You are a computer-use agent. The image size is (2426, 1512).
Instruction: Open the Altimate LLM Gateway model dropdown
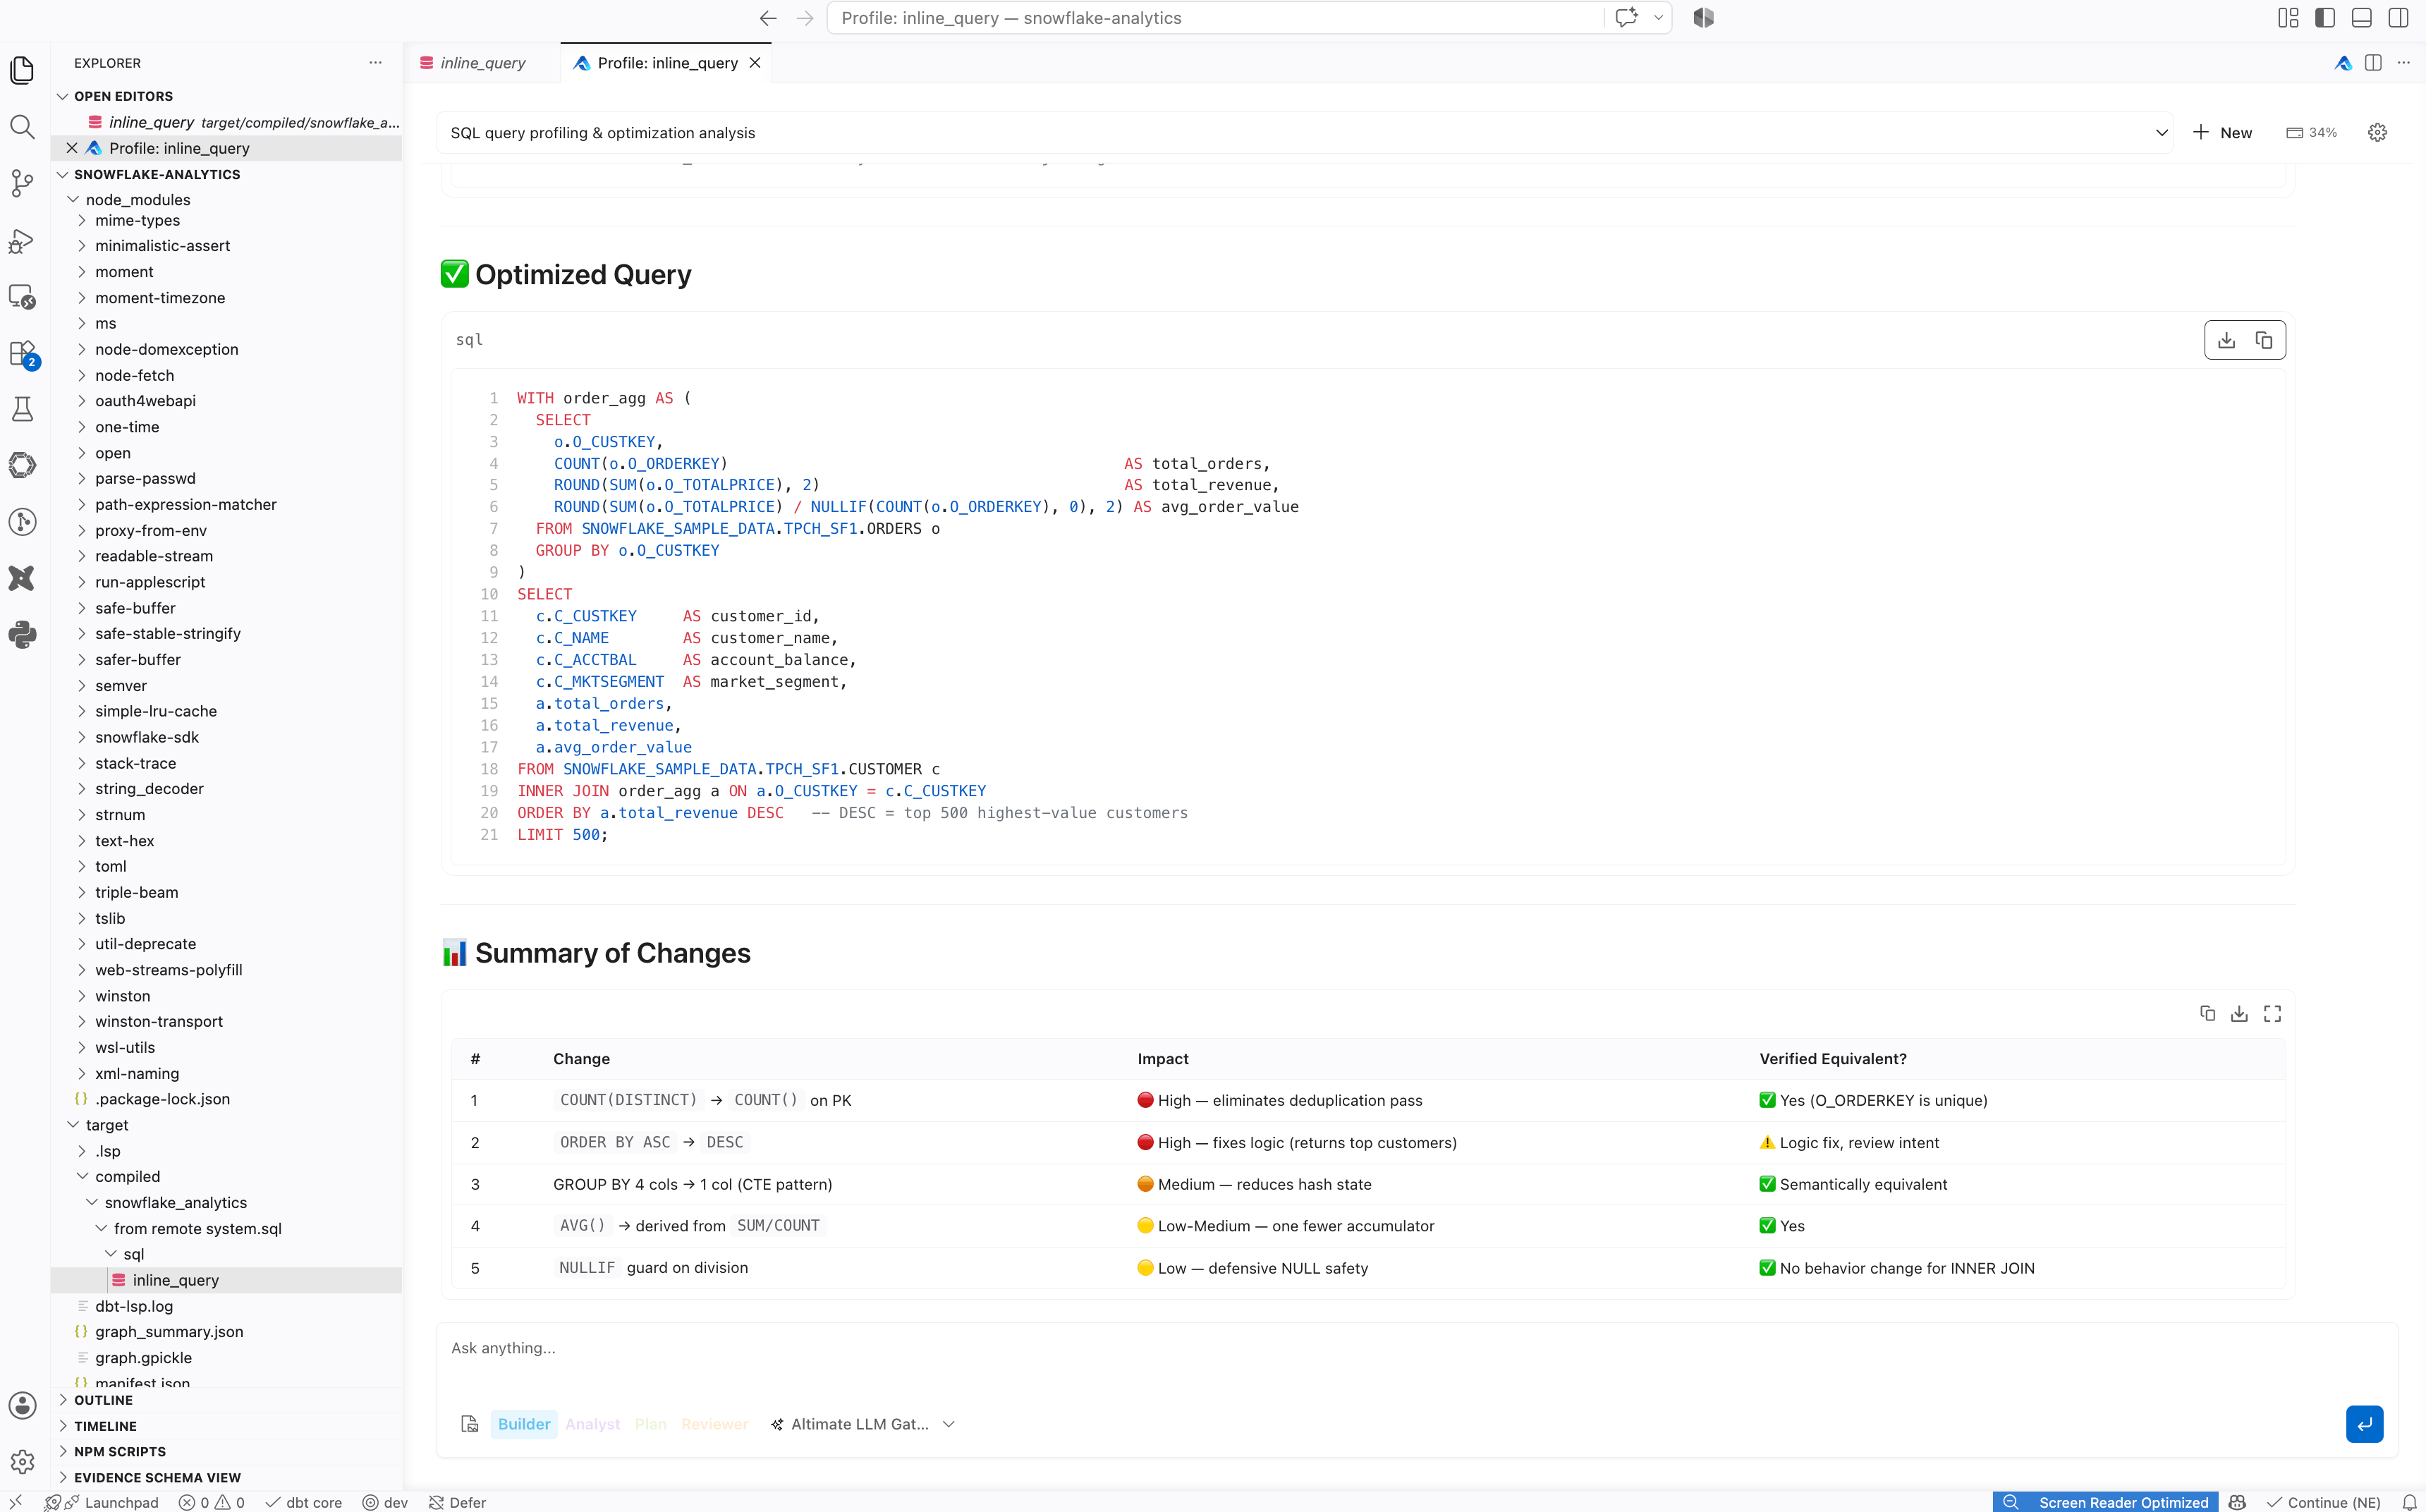click(x=863, y=1424)
